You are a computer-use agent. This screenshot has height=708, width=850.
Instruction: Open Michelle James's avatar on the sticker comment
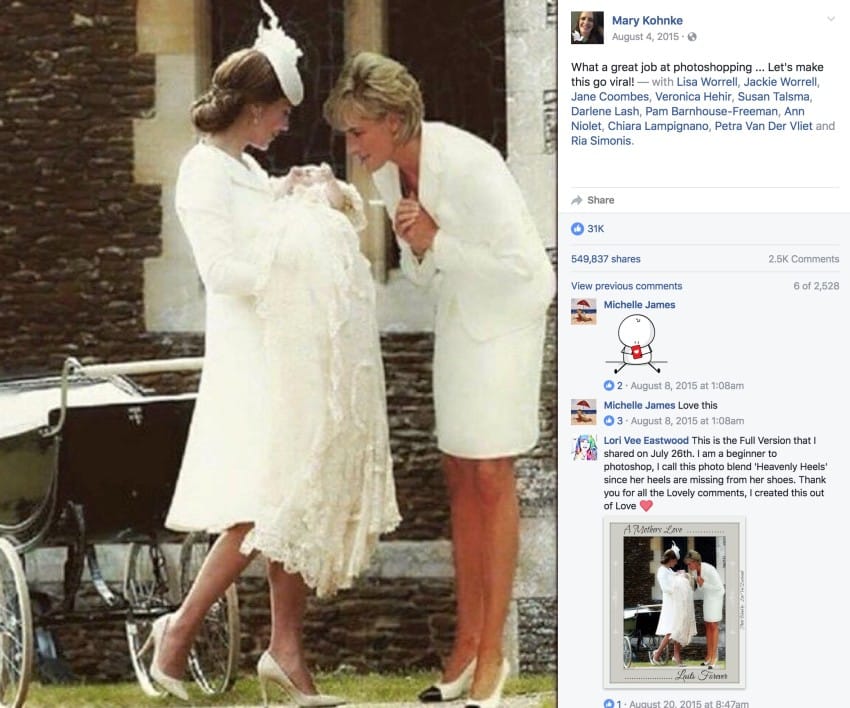point(584,312)
